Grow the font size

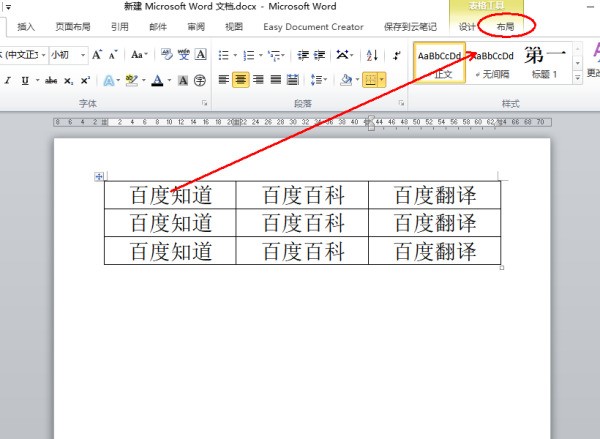click(x=97, y=55)
